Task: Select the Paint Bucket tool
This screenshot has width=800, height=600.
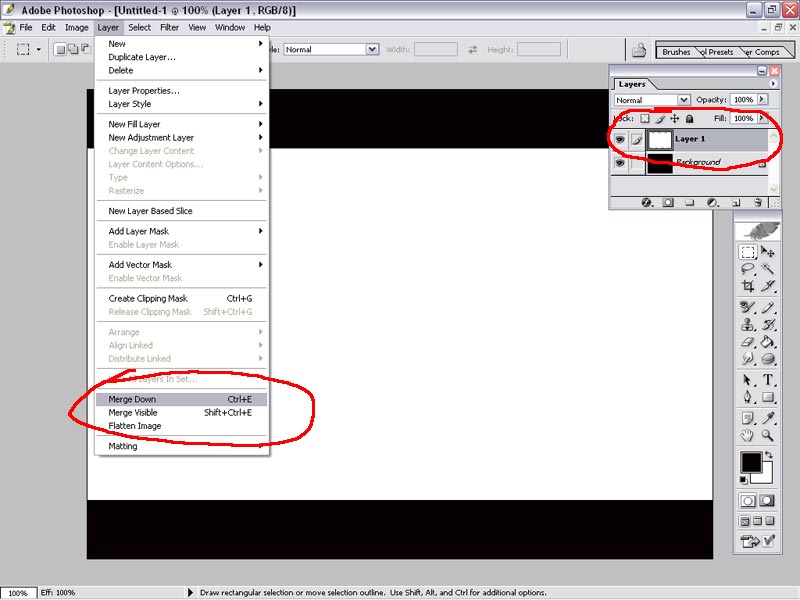Action: coord(769,343)
